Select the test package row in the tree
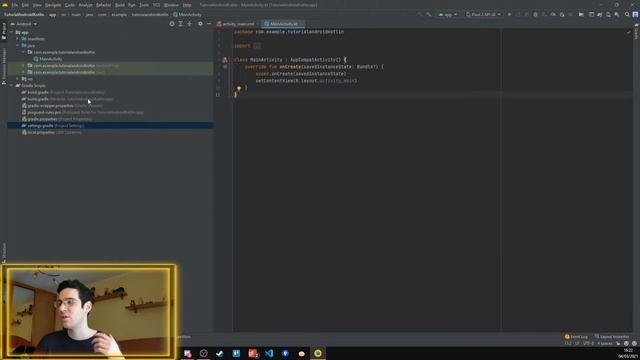 pyautogui.click(x=110, y=72)
